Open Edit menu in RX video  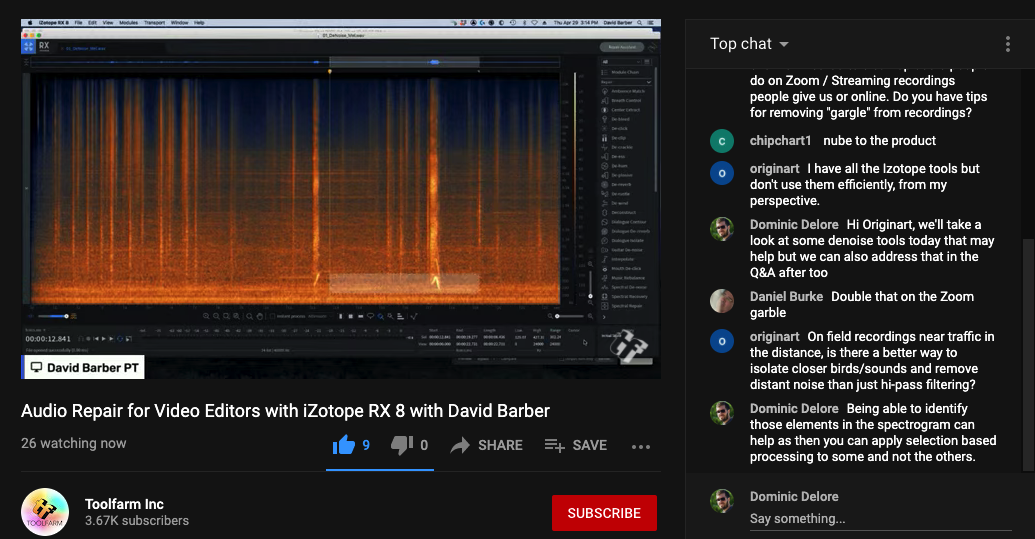tap(92, 22)
